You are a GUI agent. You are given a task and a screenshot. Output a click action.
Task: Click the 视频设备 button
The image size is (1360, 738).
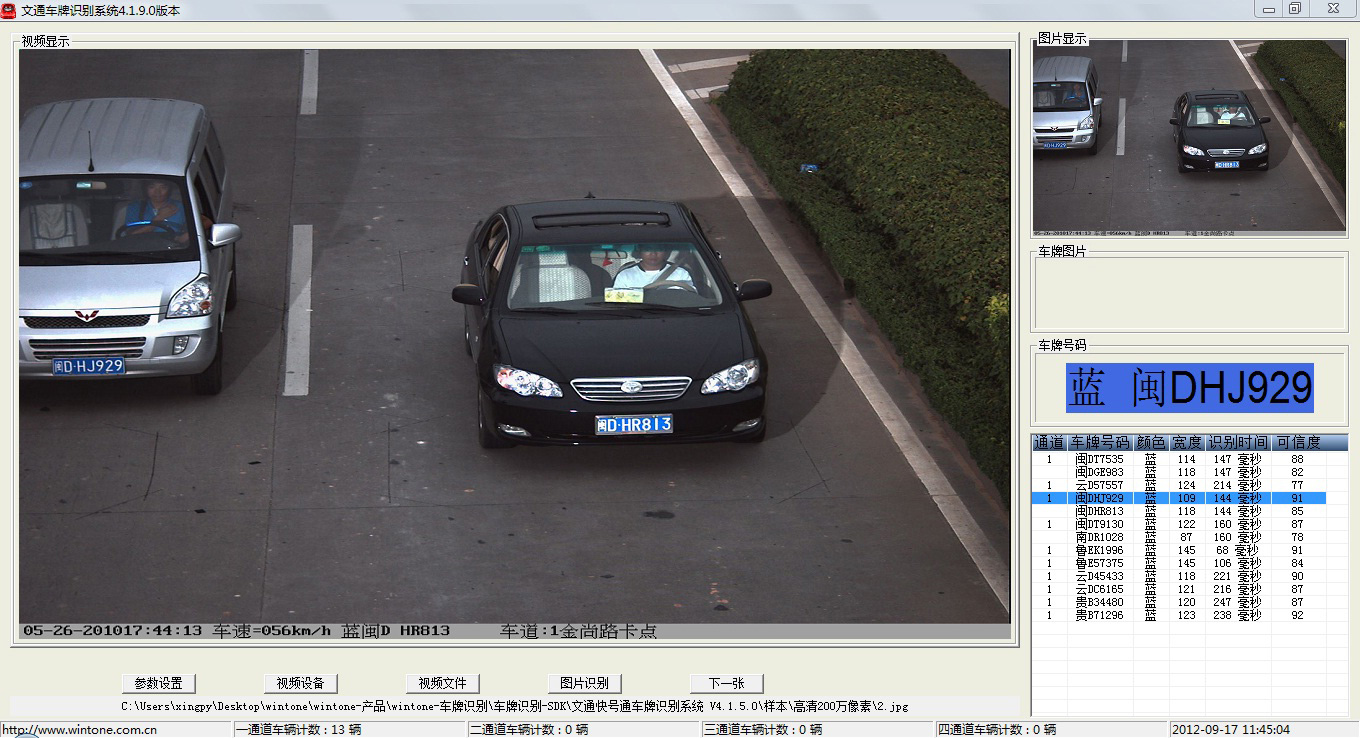[x=300, y=683]
